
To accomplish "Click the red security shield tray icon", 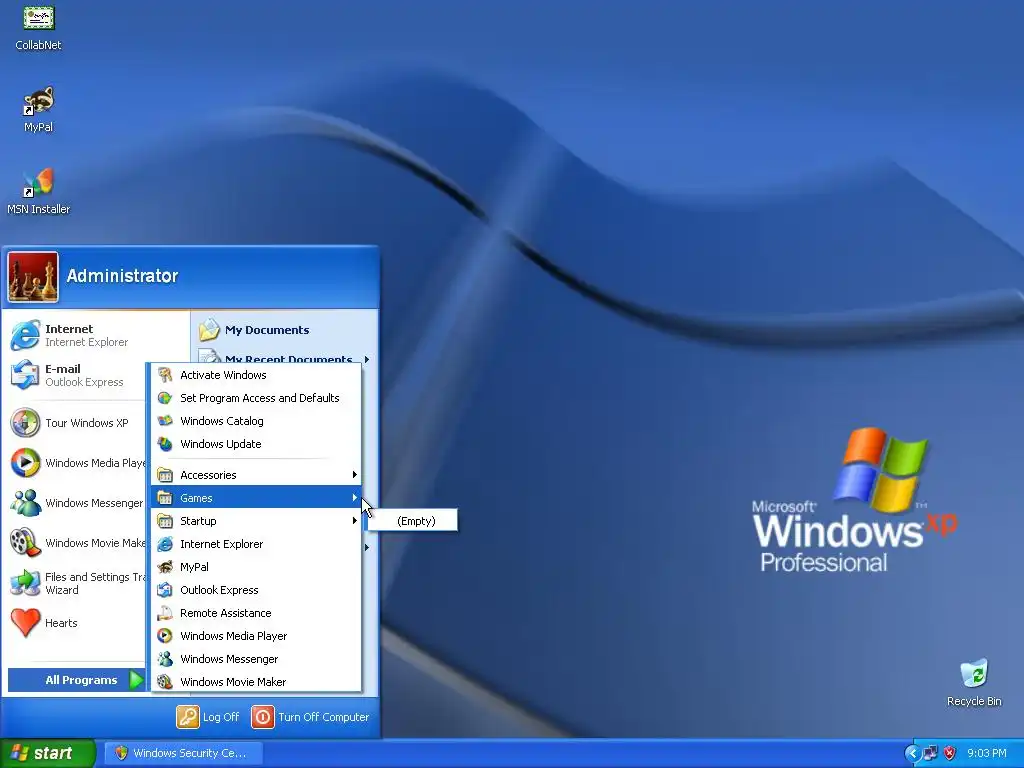I will (950, 754).
